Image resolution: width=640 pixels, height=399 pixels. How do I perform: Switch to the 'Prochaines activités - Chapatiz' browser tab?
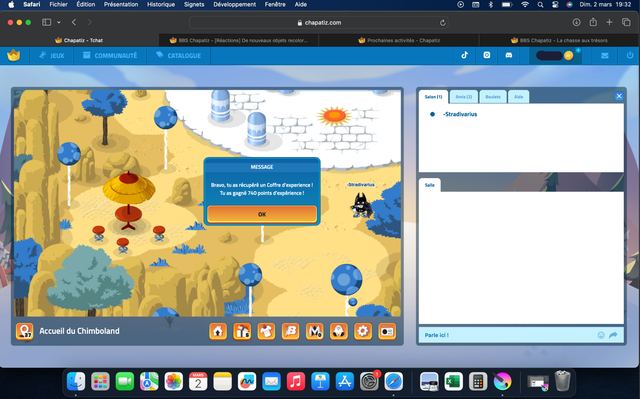pyautogui.click(x=398, y=40)
